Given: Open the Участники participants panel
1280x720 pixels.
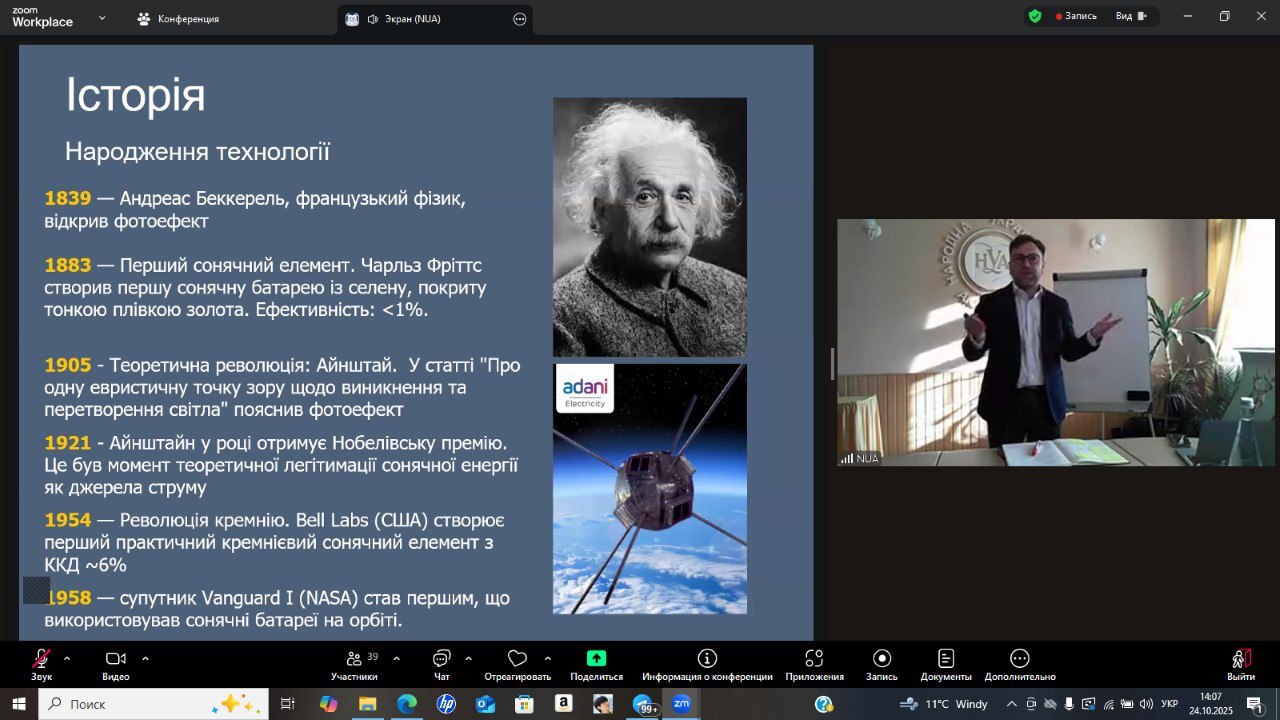Looking at the screenshot, I should point(354,659).
